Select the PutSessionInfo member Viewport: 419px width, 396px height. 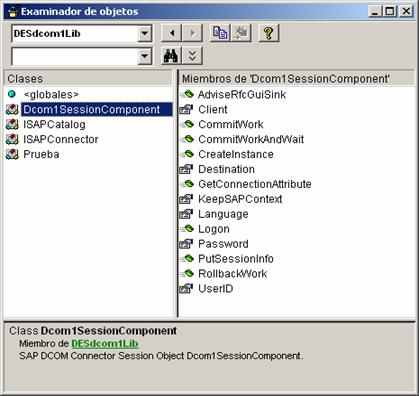pos(236,259)
